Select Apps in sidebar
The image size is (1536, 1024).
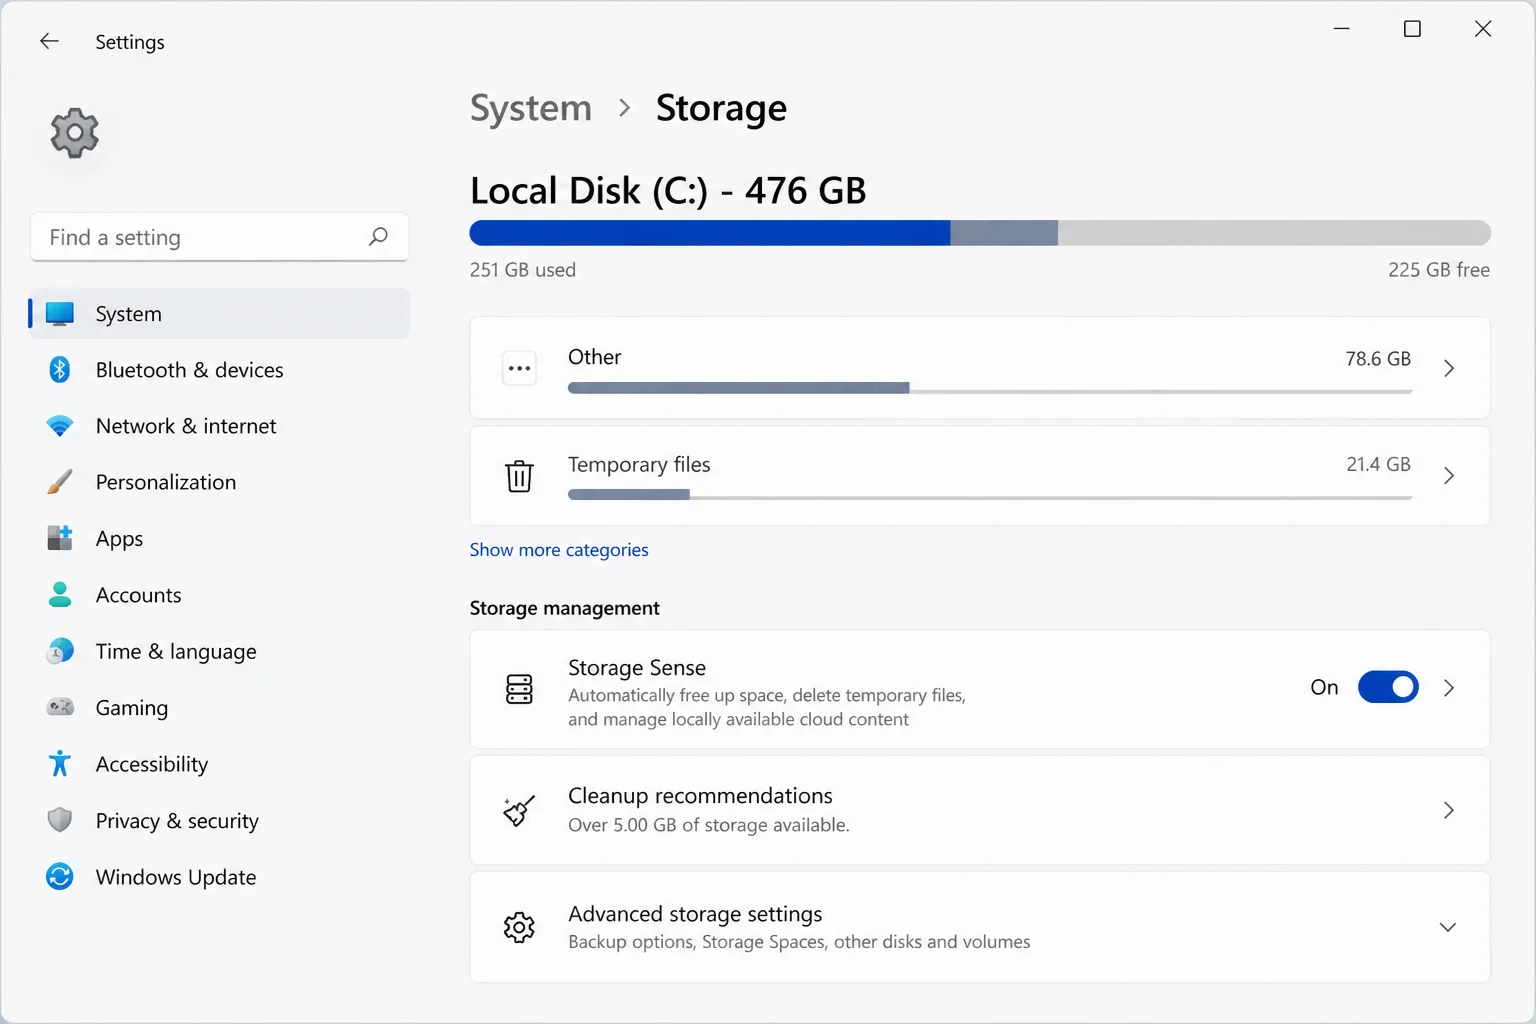(219, 538)
